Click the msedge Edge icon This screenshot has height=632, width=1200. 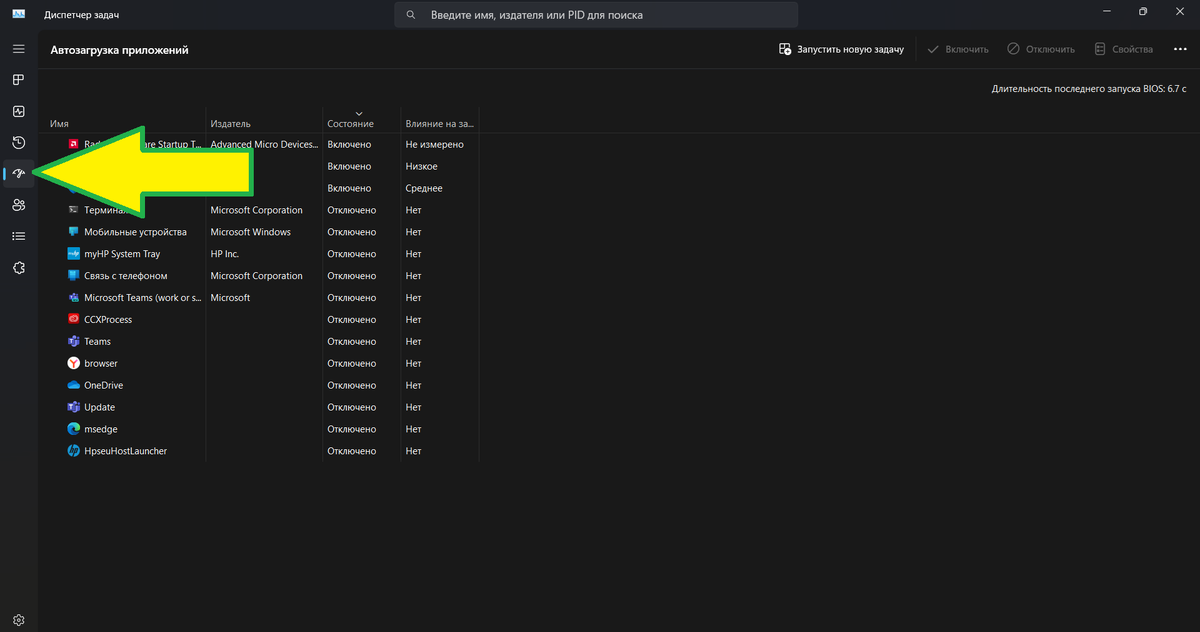click(74, 429)
